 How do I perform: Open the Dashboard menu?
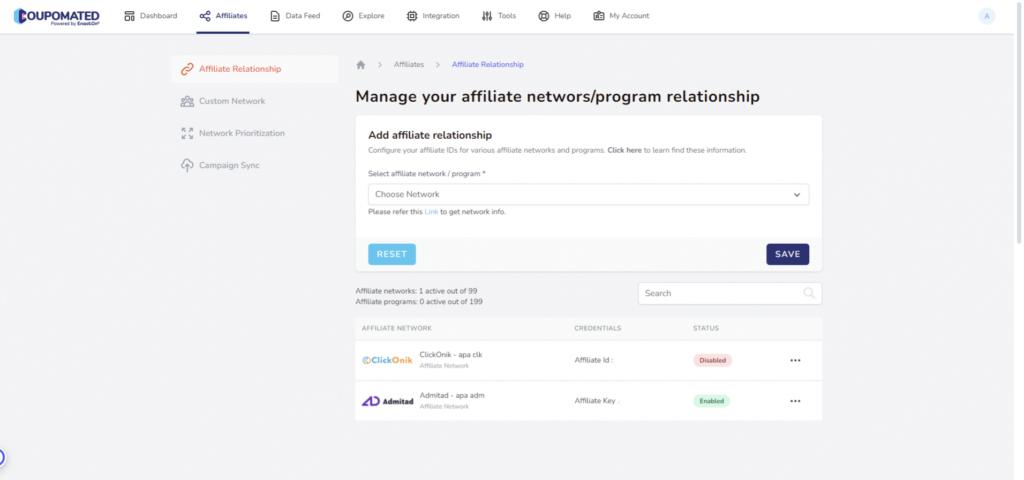coord(151,16)
